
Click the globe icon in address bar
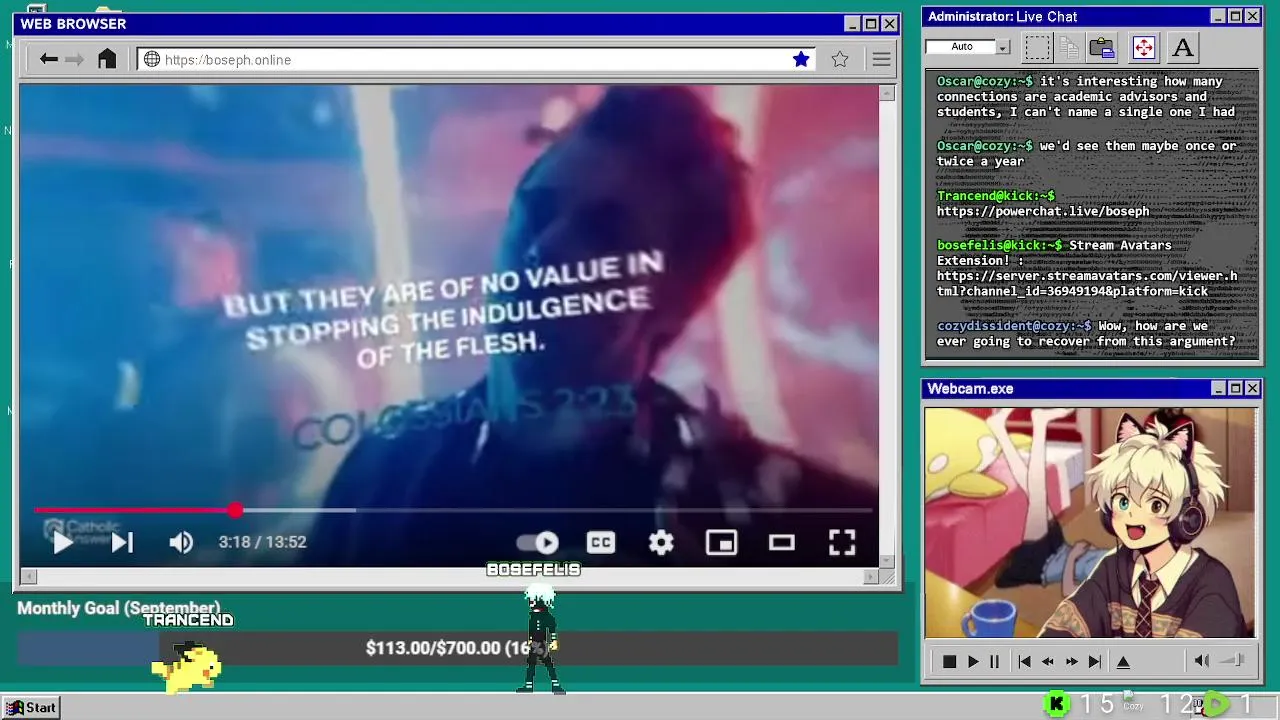[152, 59]
